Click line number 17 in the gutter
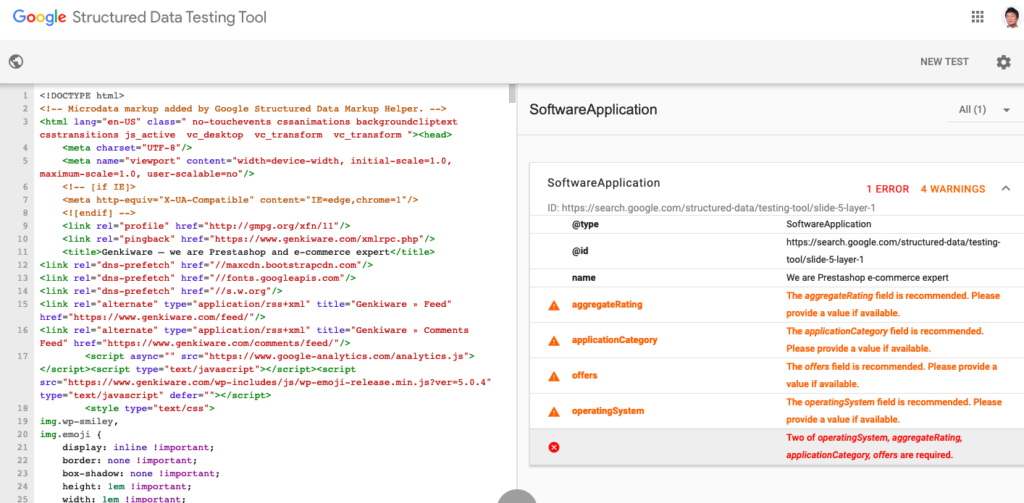Viewport: 1024px width, 503px height. 23,356
